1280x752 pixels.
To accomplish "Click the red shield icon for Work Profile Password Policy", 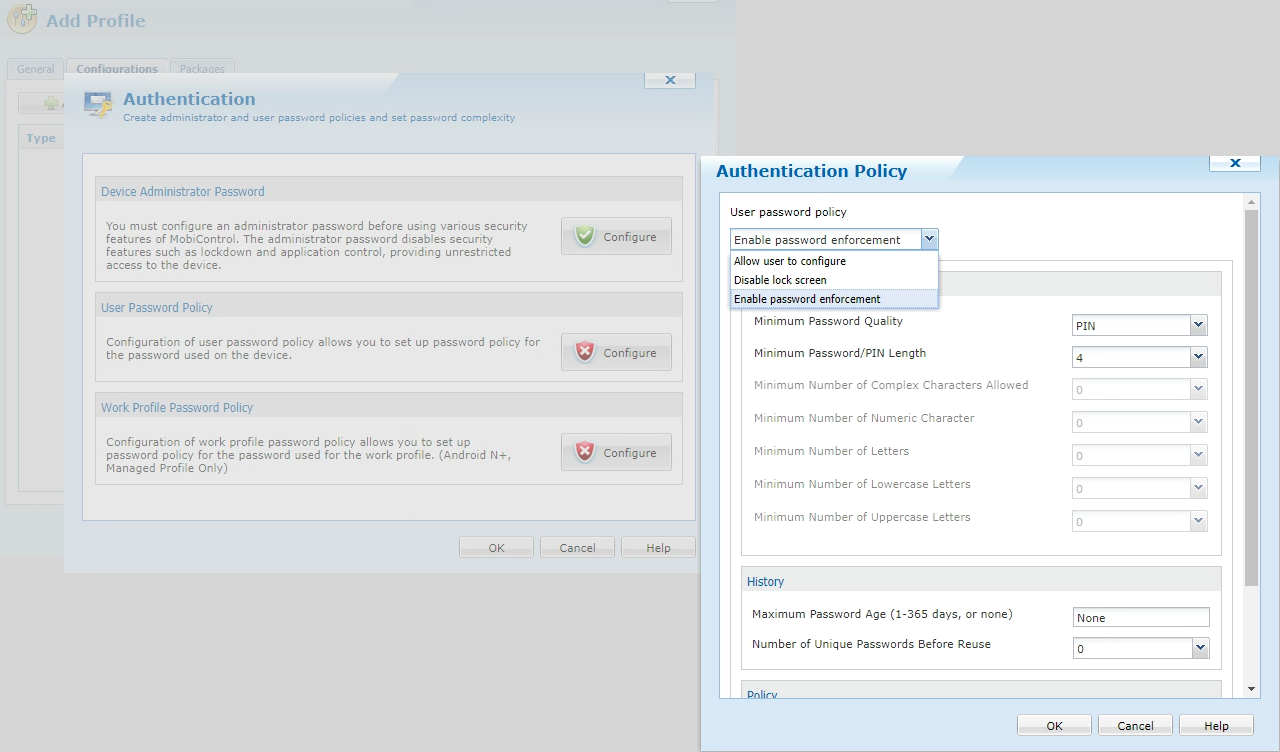I will [x=585, y=453].
